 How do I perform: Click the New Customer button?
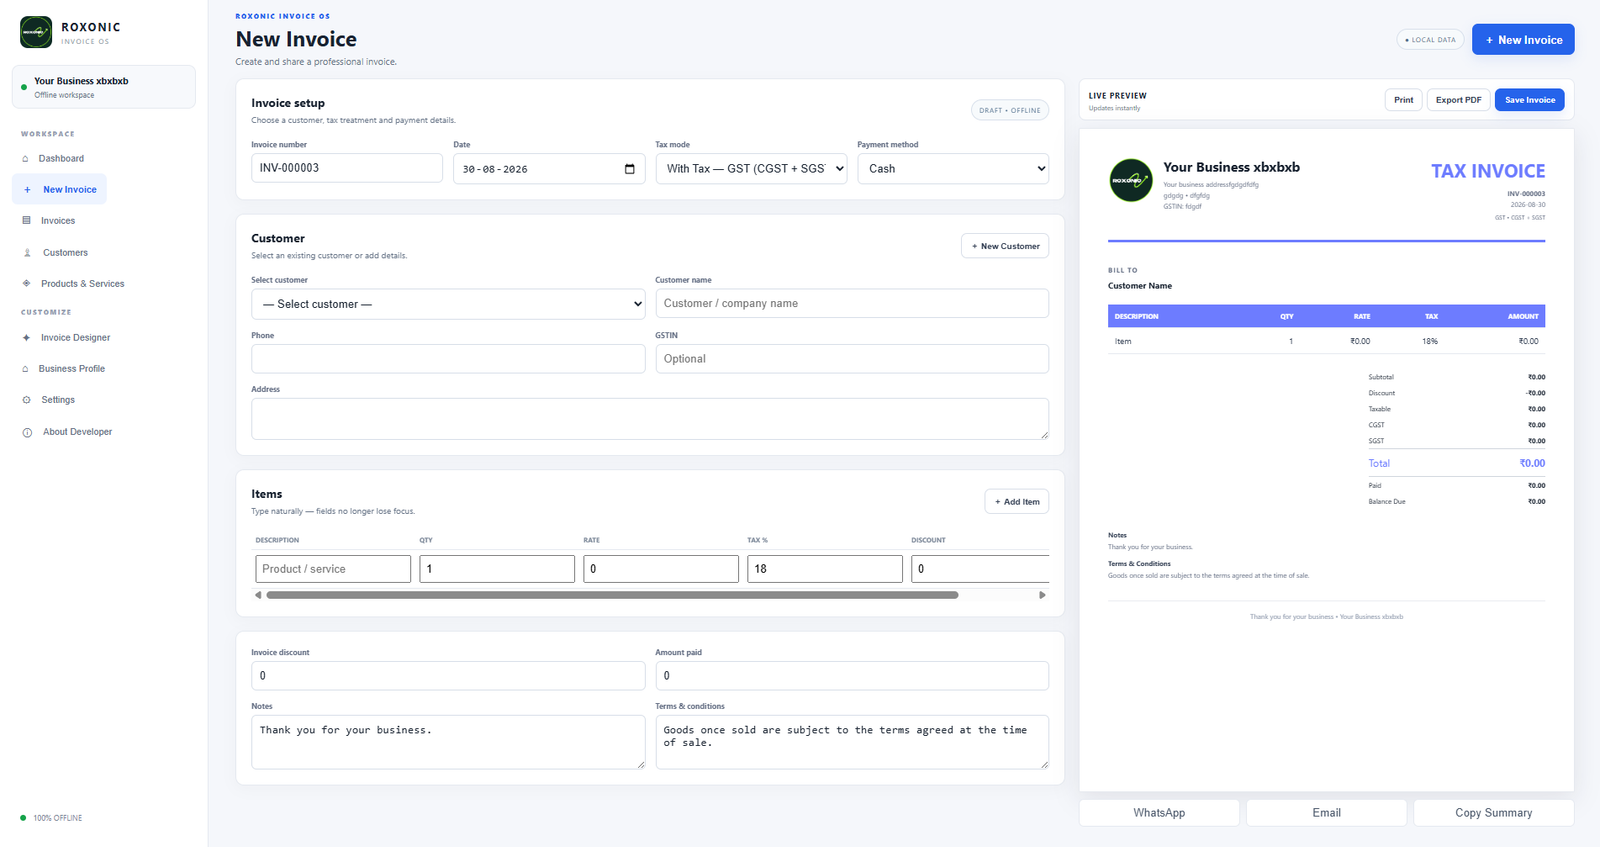click(1005, 246)
